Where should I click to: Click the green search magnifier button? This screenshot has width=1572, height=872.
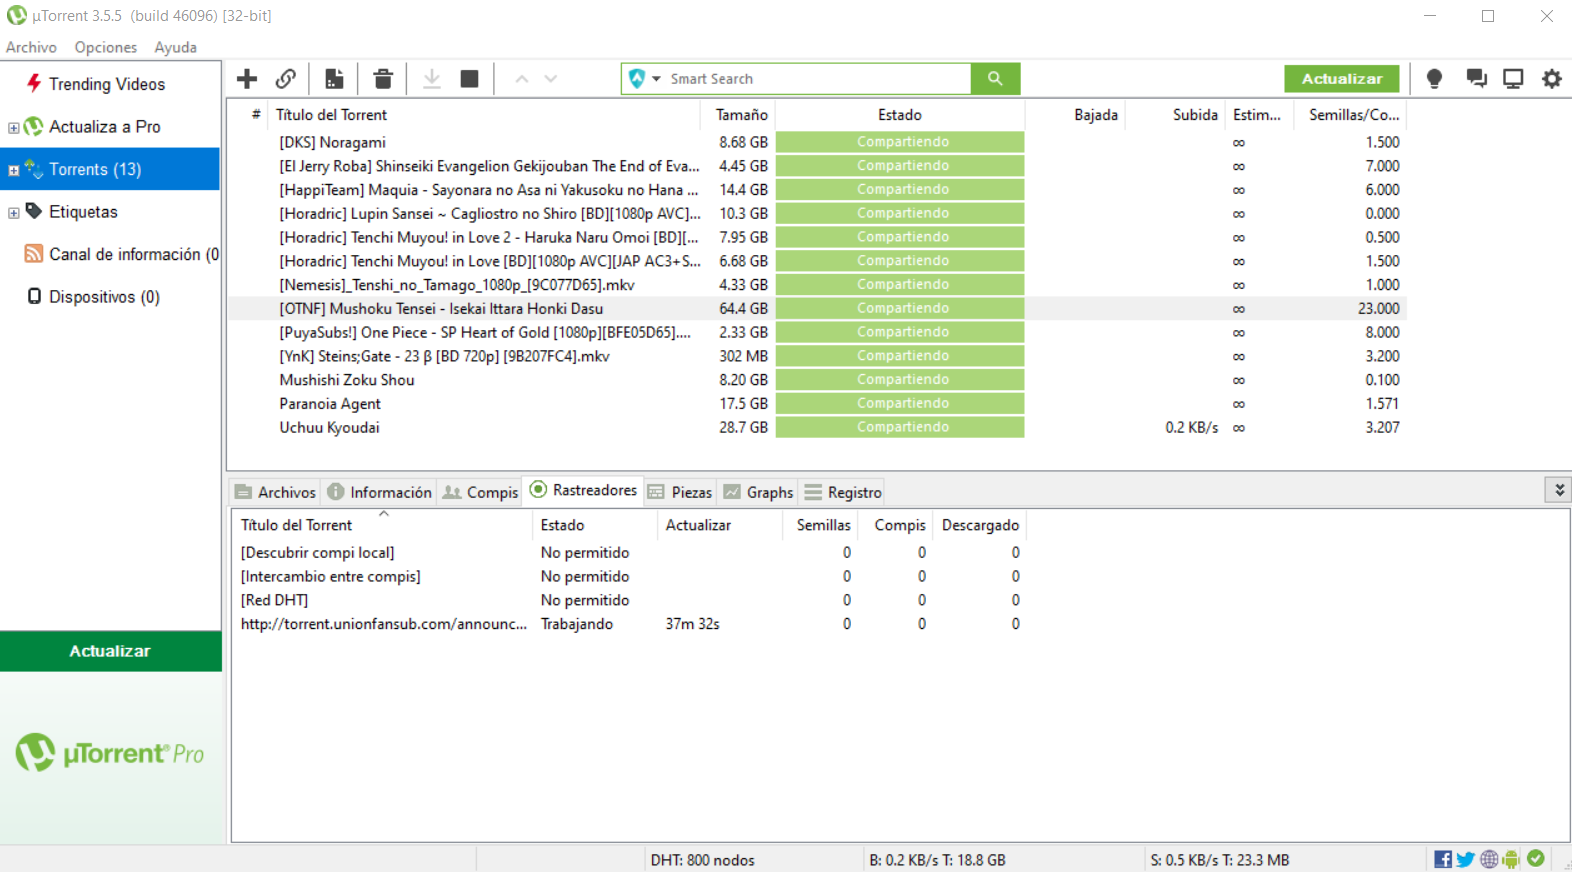pyautogui.click(x=995, y=78)
